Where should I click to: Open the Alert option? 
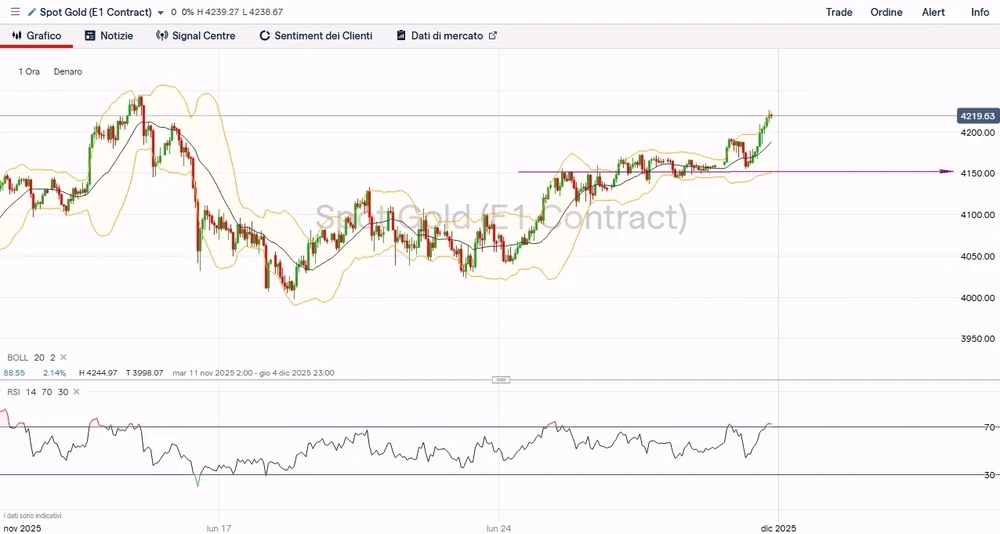[933, 12]
